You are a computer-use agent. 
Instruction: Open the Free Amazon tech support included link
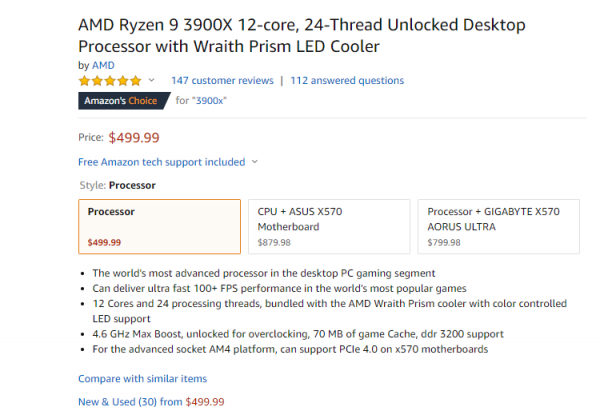pyautogui.click(x=161, y=162)
